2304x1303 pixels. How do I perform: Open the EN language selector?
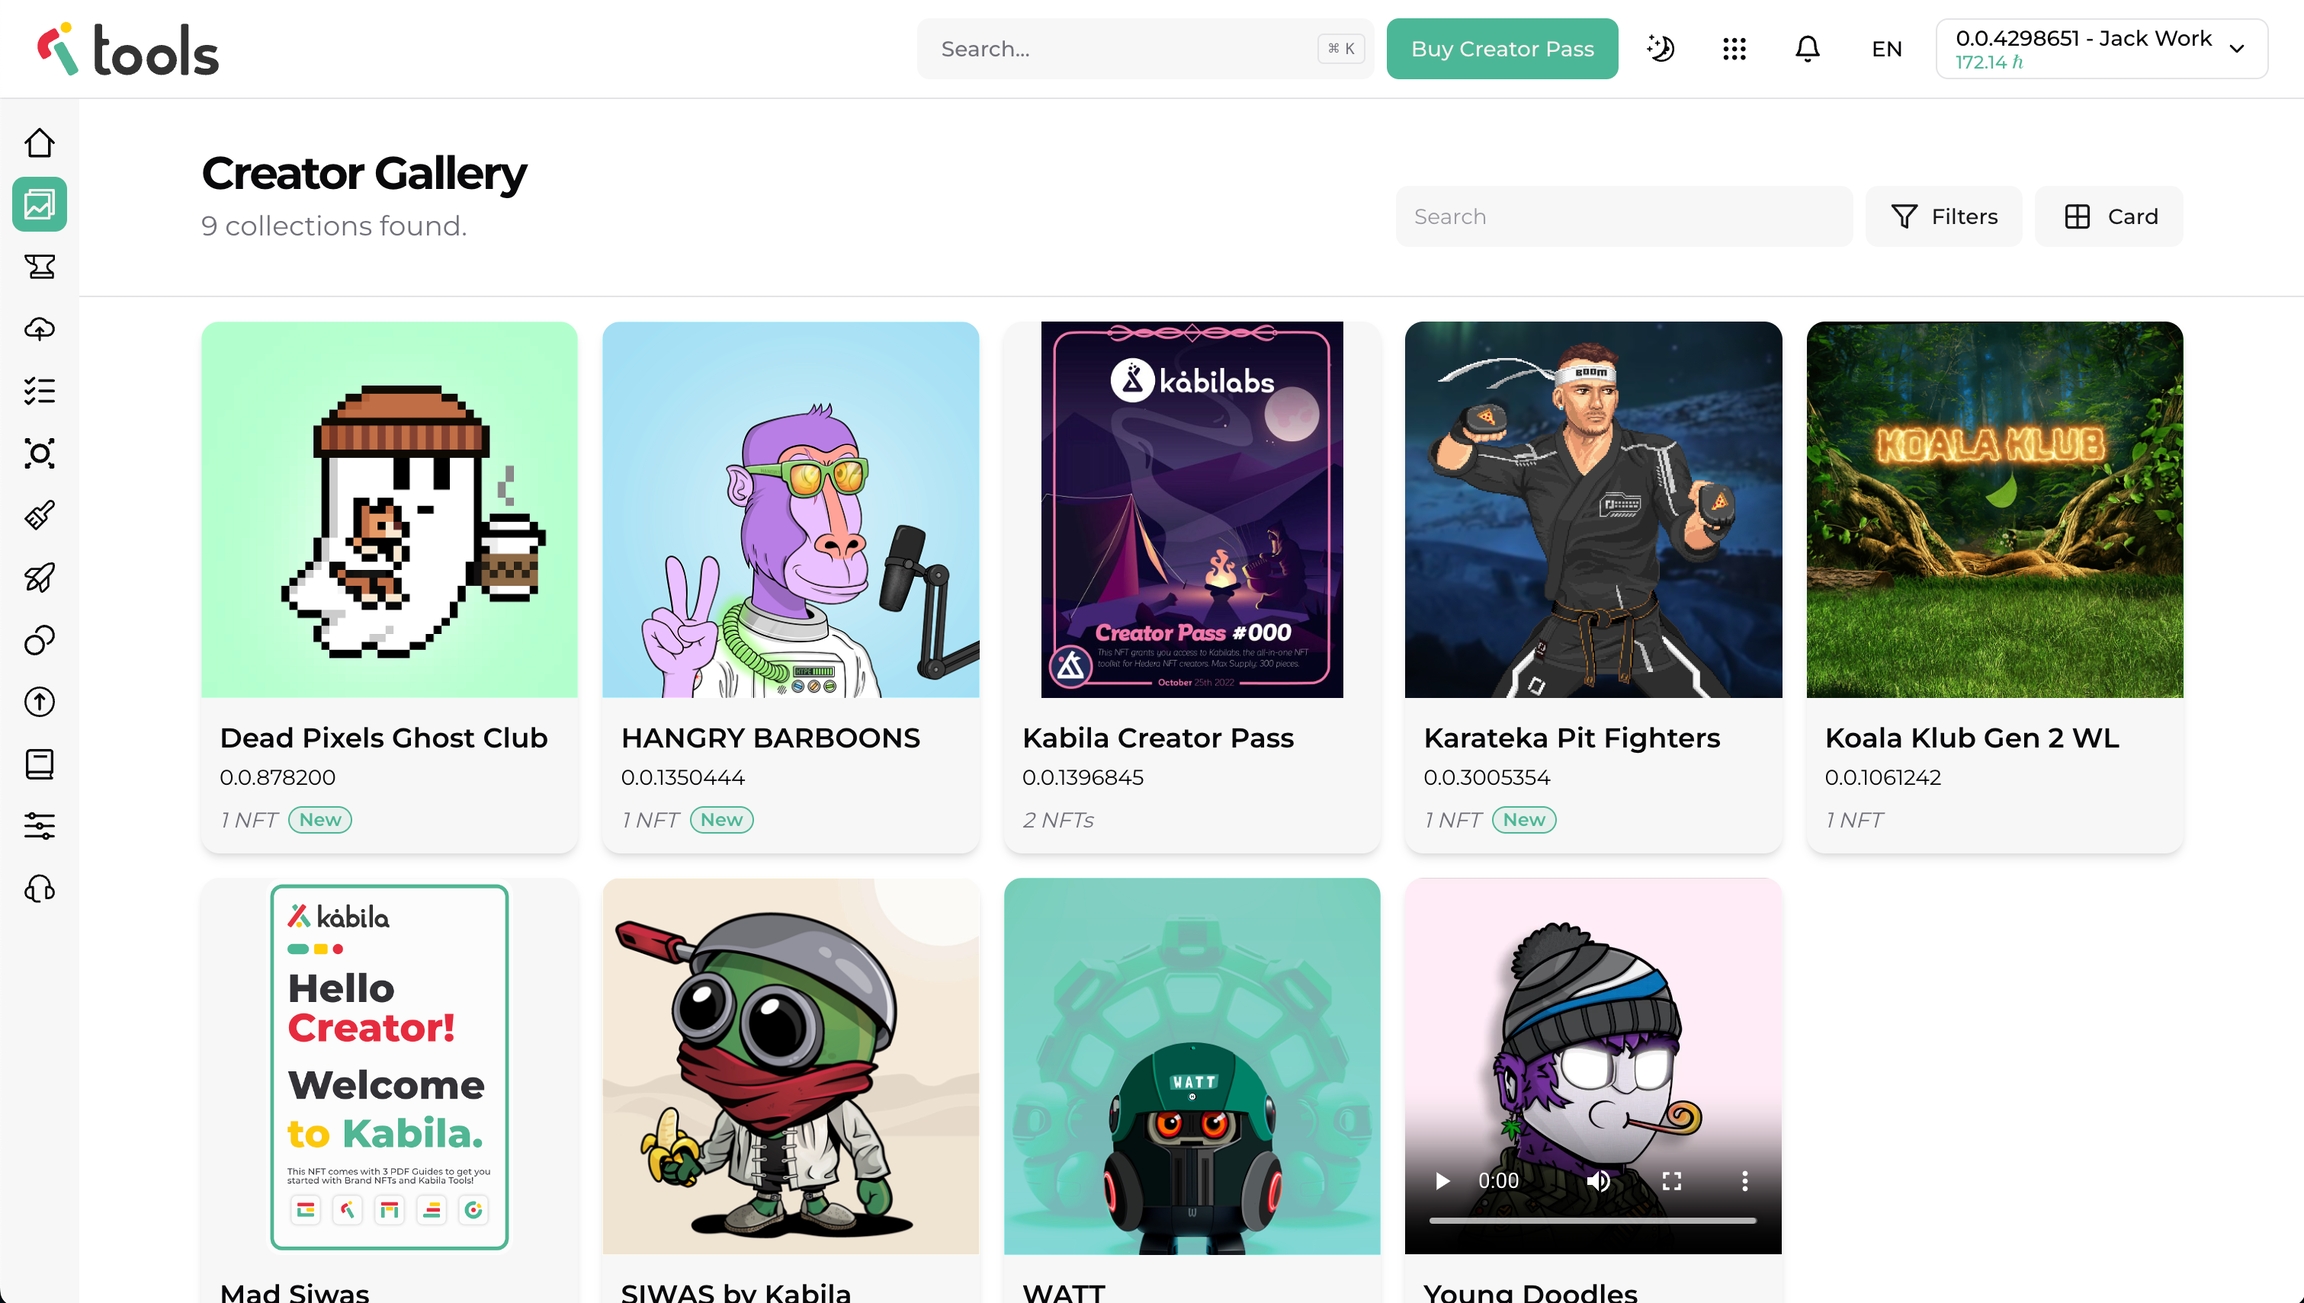point(1886,49)
